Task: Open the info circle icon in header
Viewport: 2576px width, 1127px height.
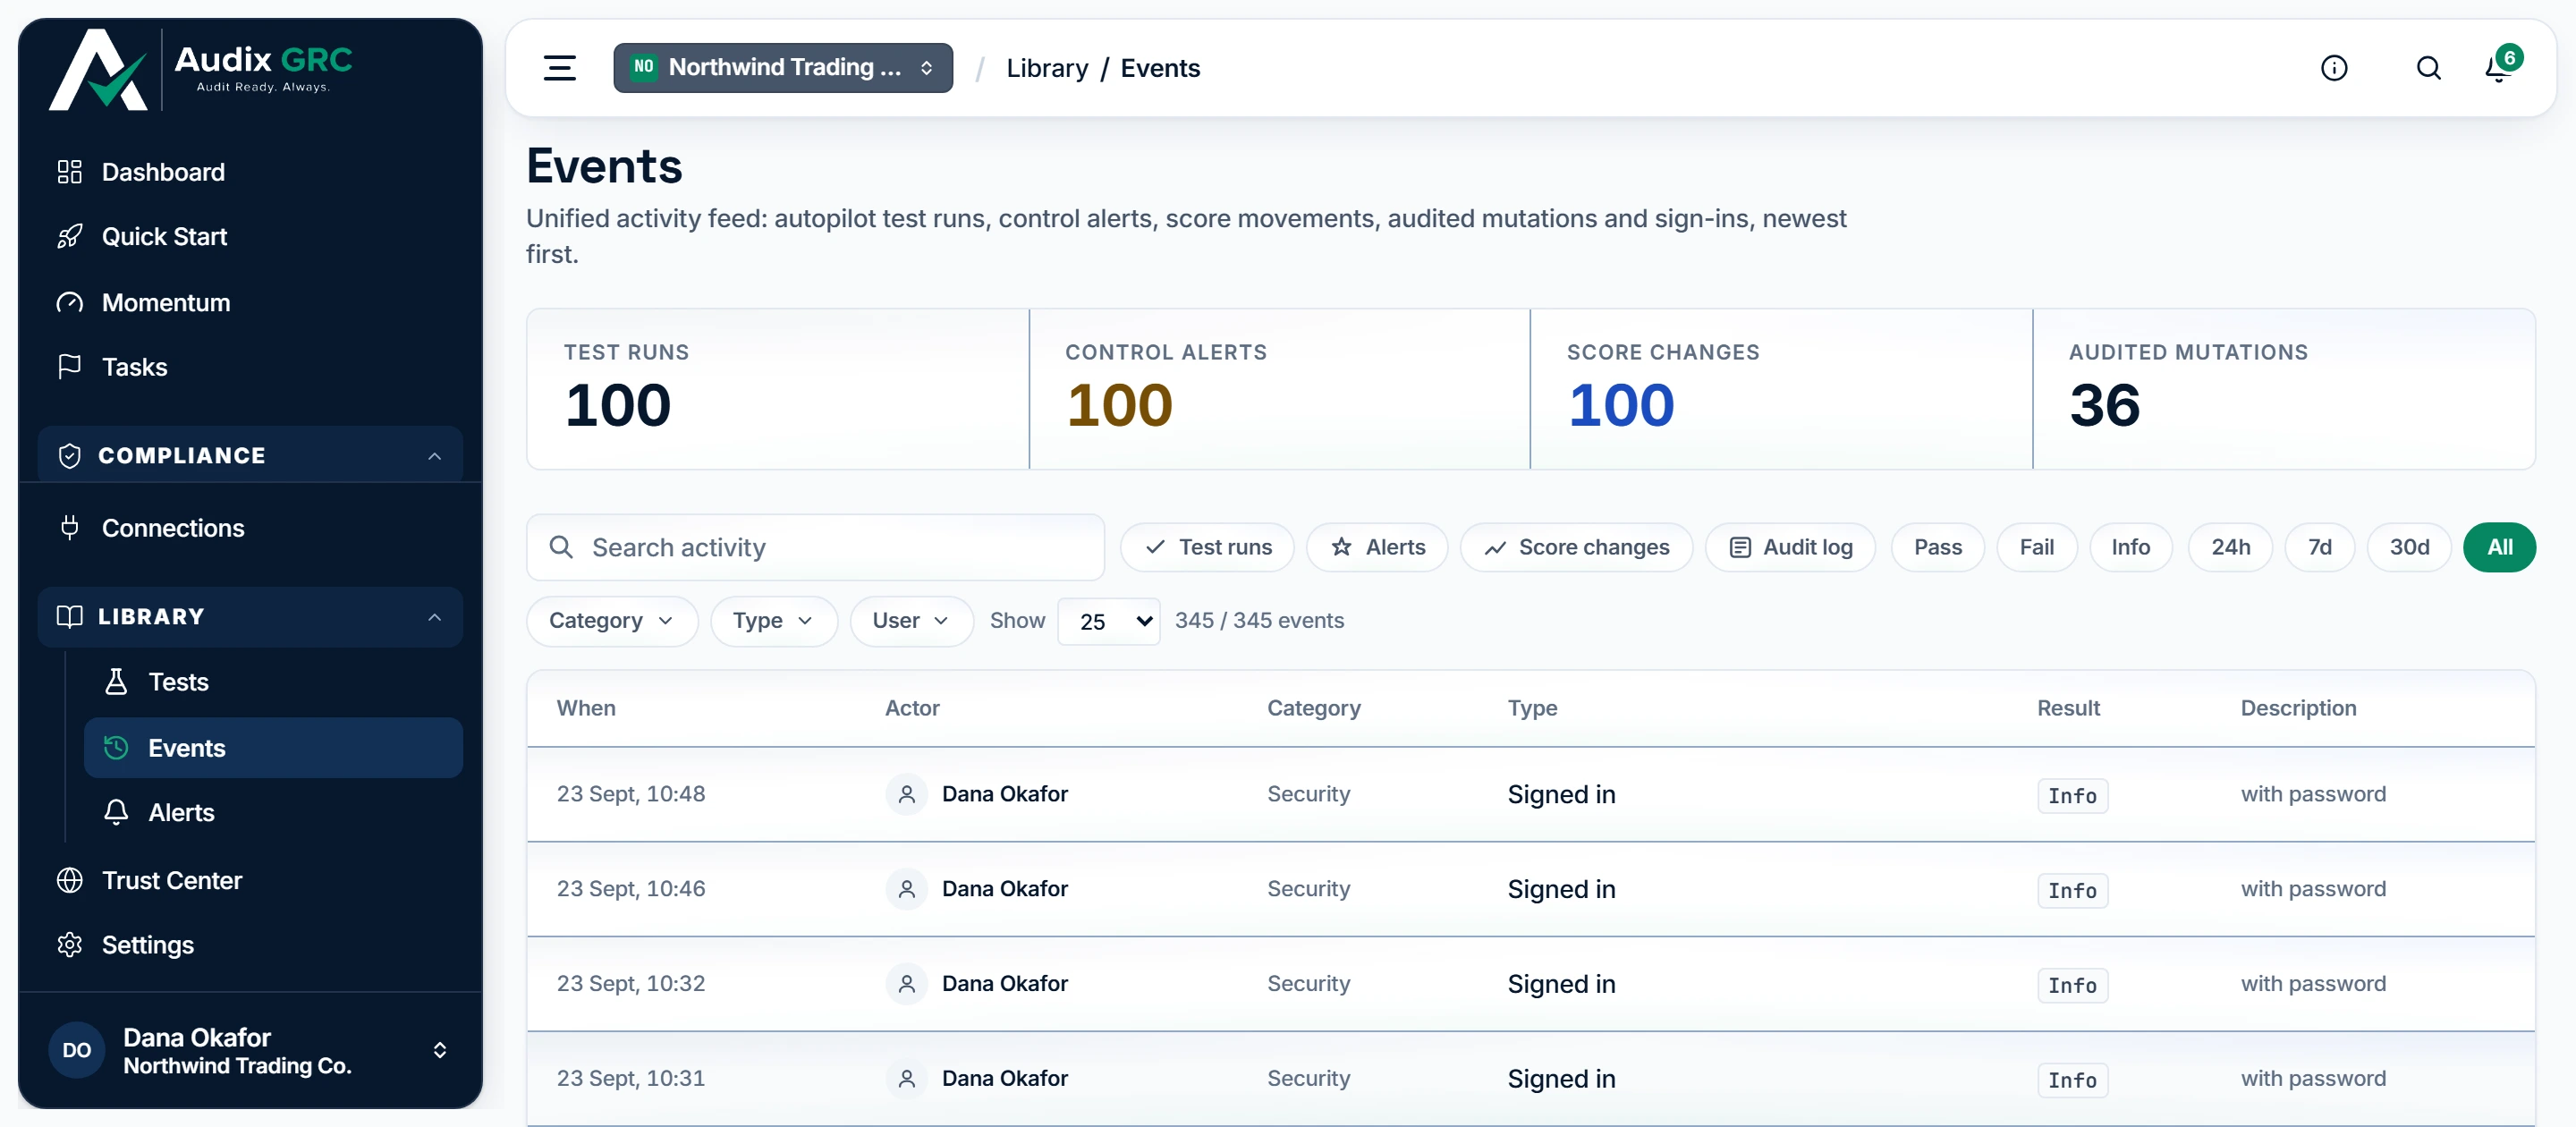Action: 2333,68
